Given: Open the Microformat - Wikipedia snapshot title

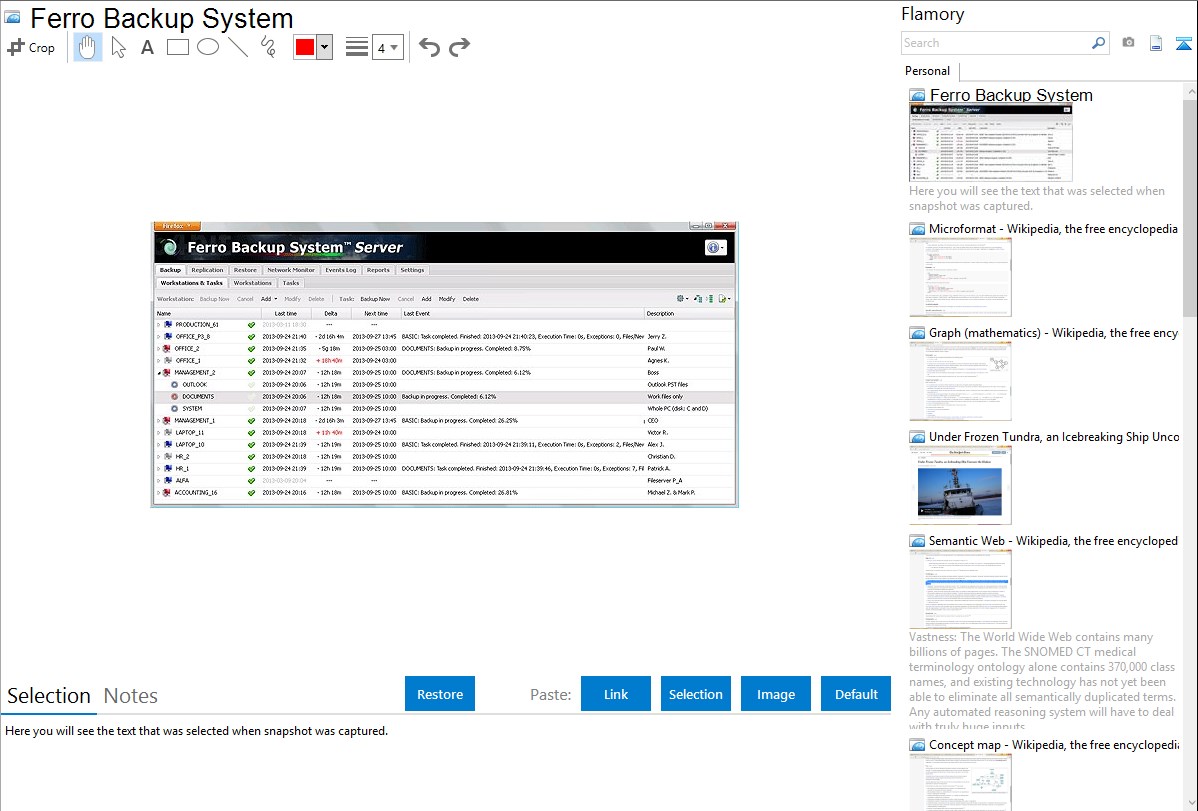Looking at the screenshot, I should click(x=1053, y=229).
